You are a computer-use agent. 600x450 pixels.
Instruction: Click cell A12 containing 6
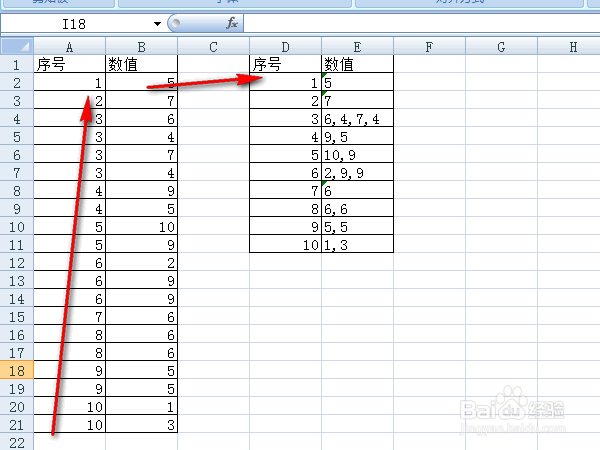pyautogui.click(x=69, y=262)
